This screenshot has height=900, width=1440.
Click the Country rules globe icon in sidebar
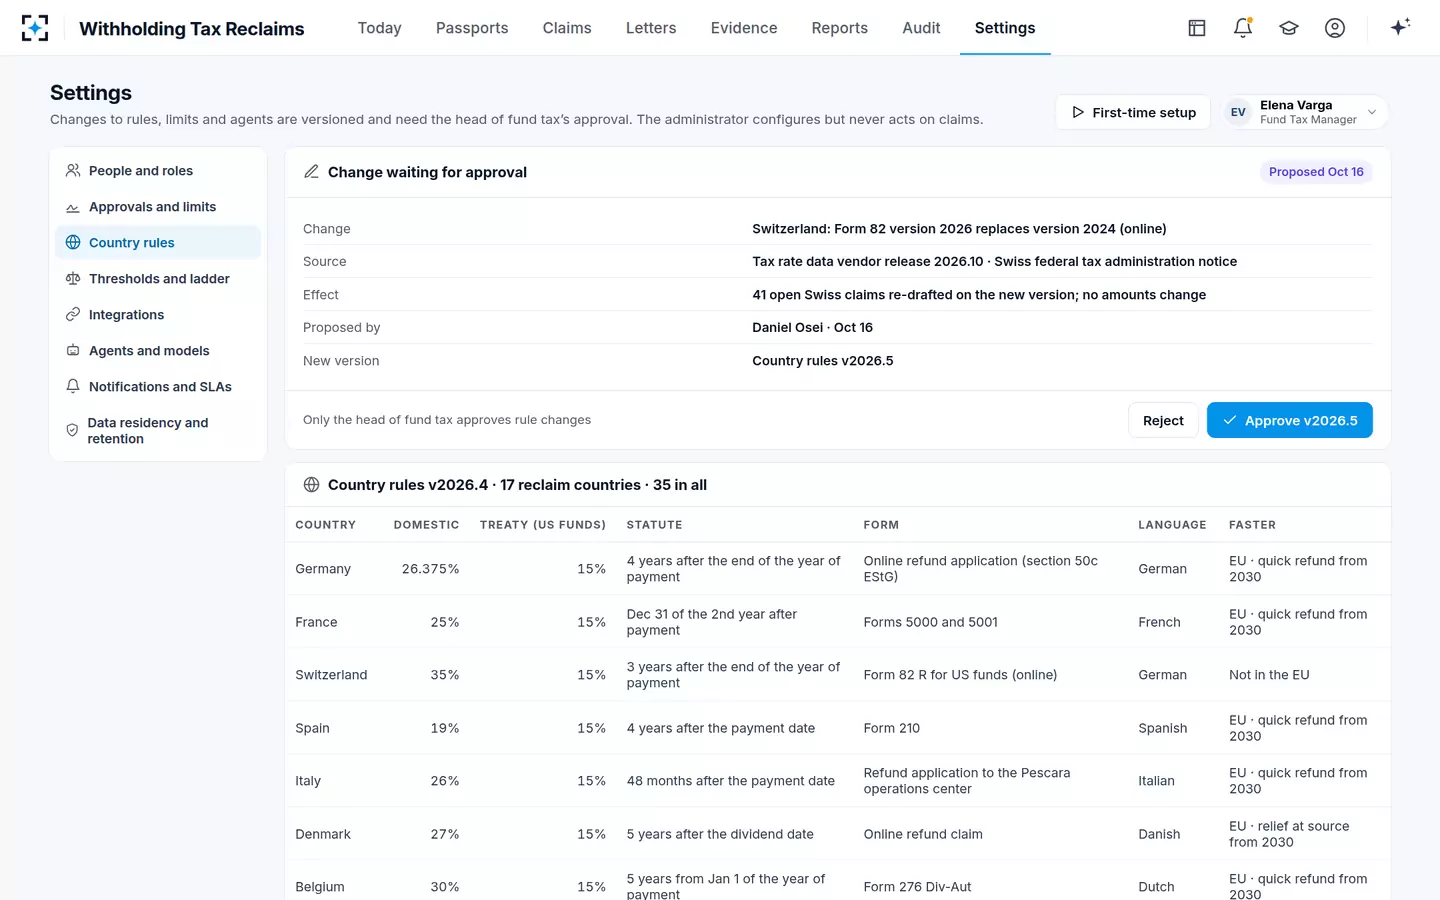pos(73,243)
